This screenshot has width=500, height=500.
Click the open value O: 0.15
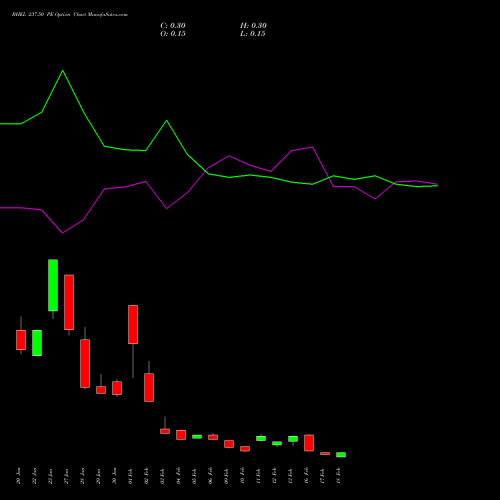173,34
